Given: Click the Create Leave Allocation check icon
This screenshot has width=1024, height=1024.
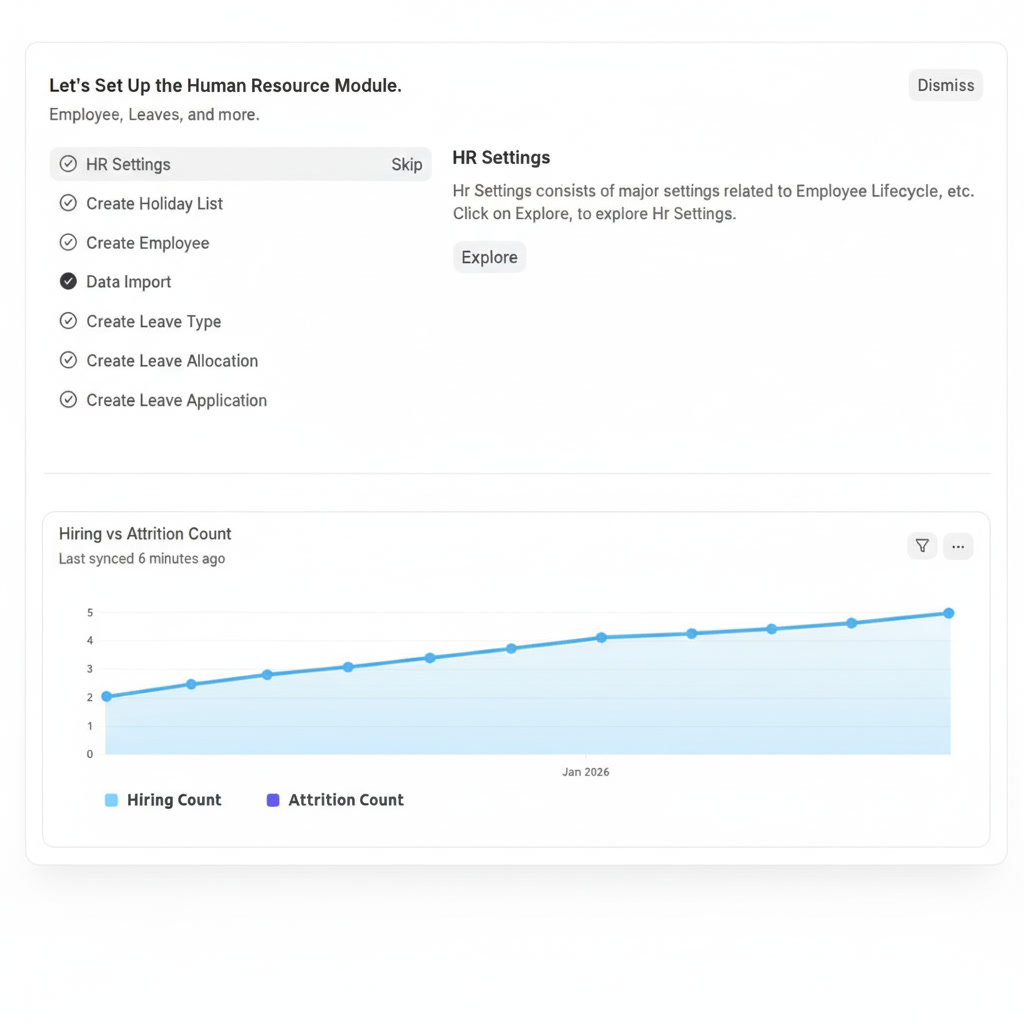Looking at the screenshot, I should pyautogui.click(x=68, y=361).
